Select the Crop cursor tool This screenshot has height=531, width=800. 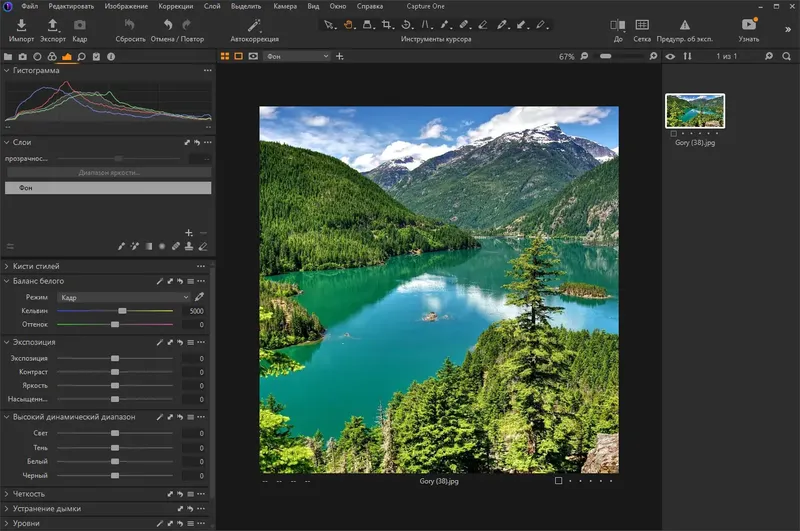point(387,24)
